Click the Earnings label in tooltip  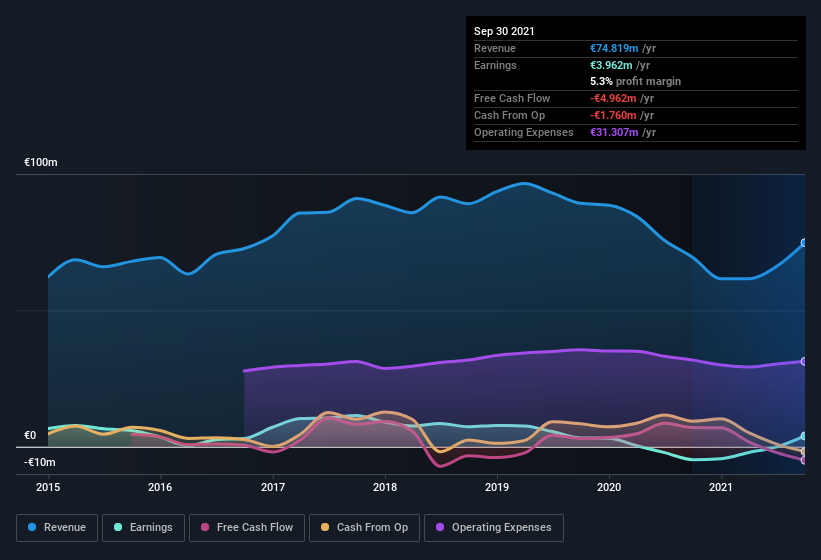point(495,65)
